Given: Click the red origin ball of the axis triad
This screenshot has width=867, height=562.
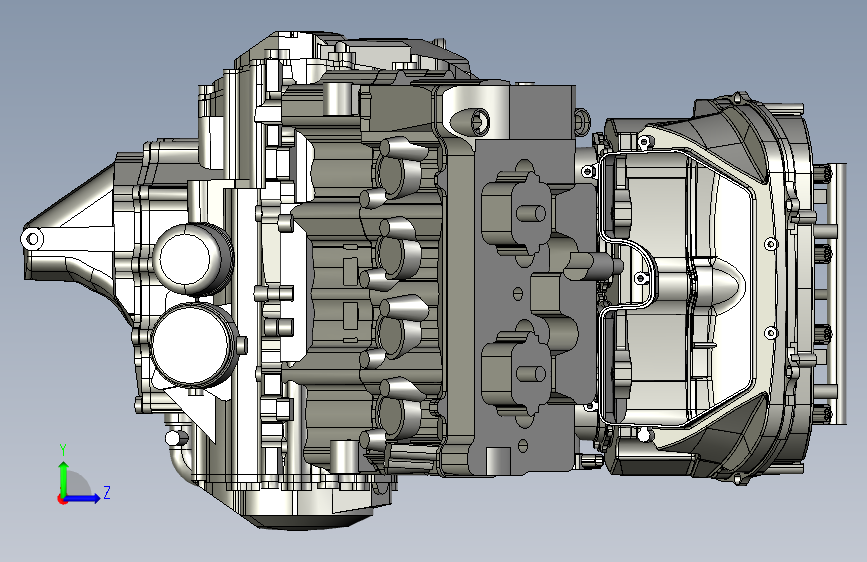Looking at the screenshot, I should pyautogui.click(x=62, y=499).
